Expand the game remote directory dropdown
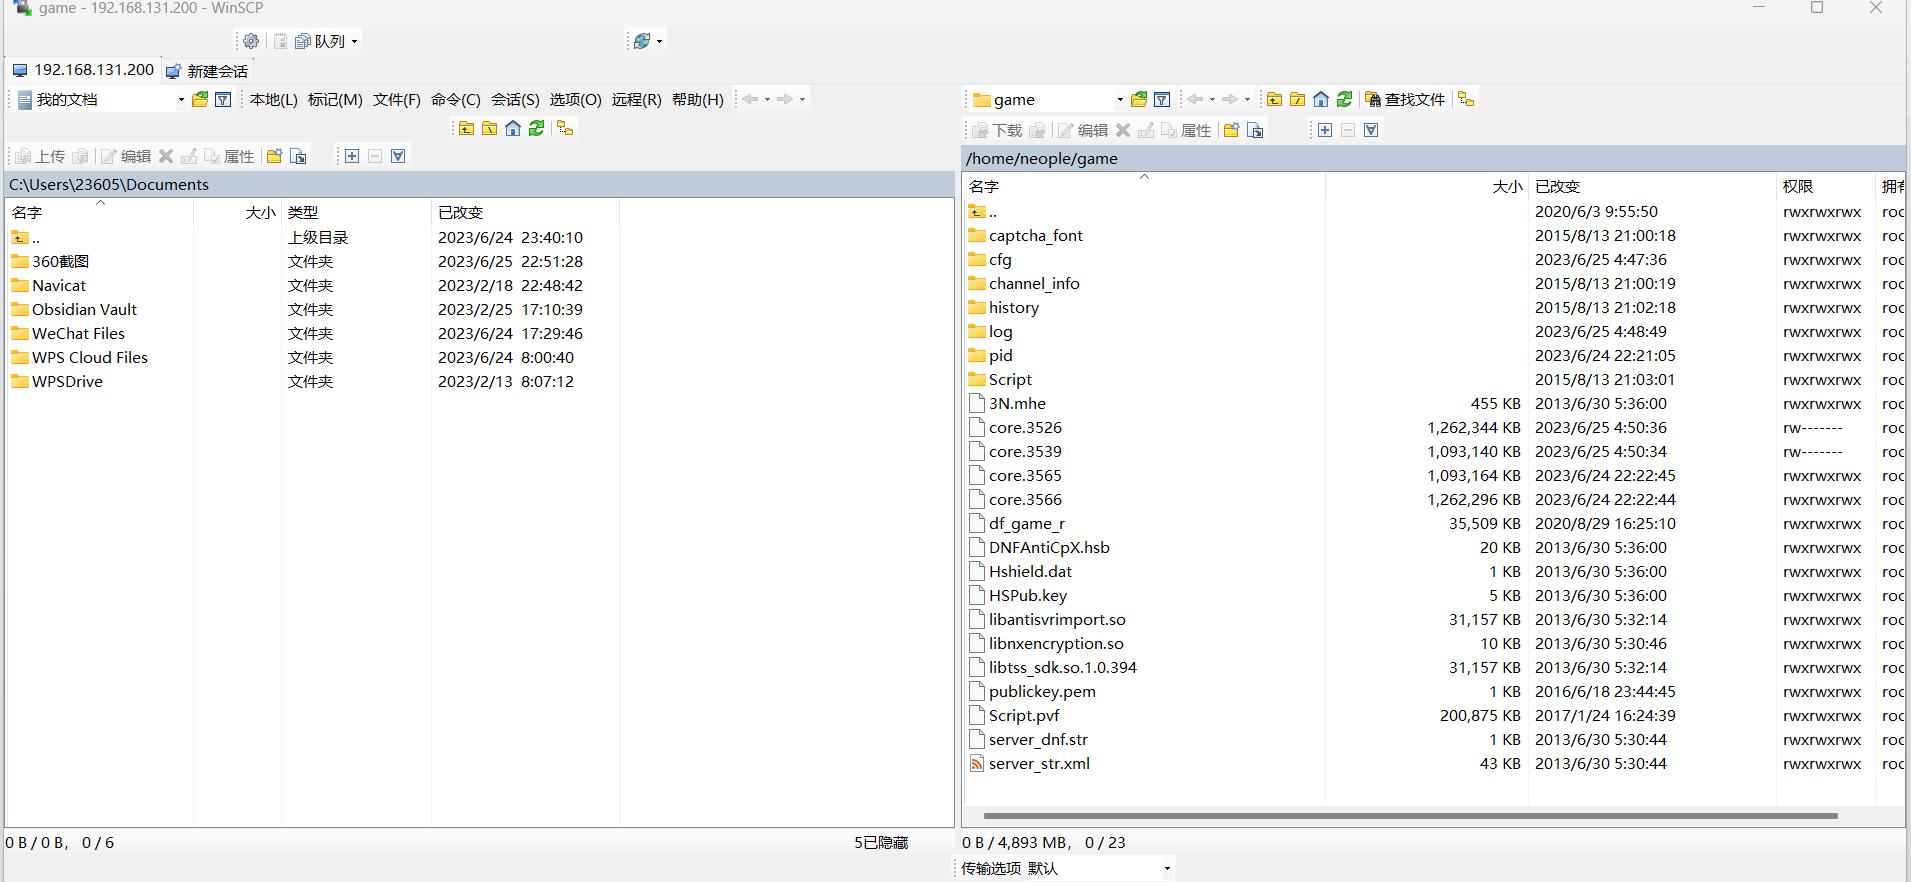Viewport: 1911px width, 882px height. (1119, 99)
